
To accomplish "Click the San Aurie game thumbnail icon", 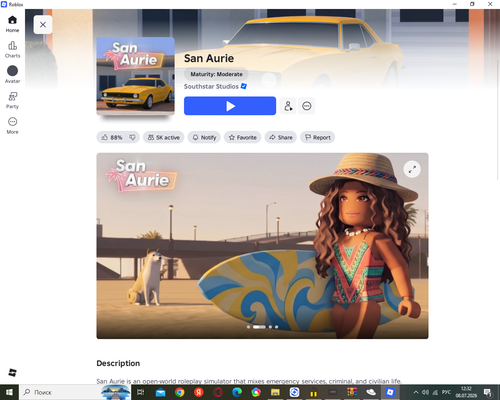I will pyautogui.click(x=135, y=76).
